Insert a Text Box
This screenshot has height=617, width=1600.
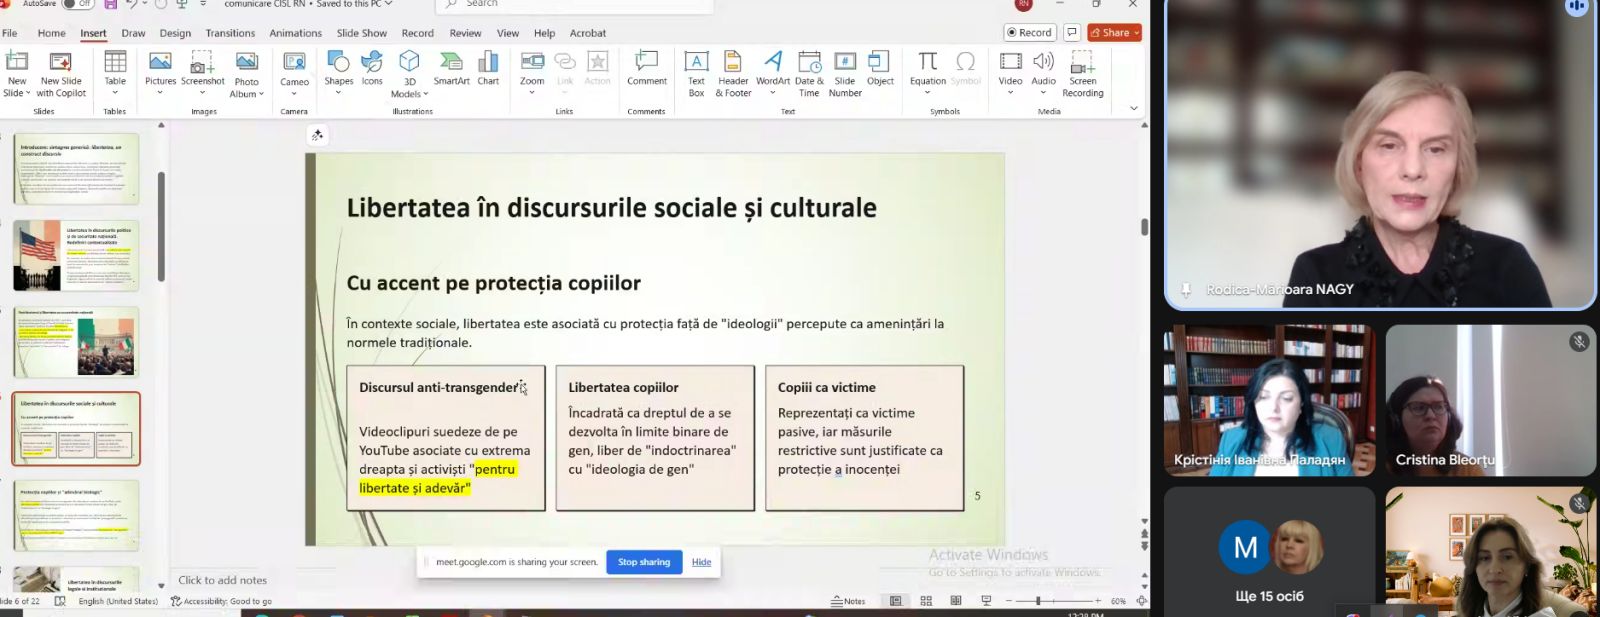(696, 74)
